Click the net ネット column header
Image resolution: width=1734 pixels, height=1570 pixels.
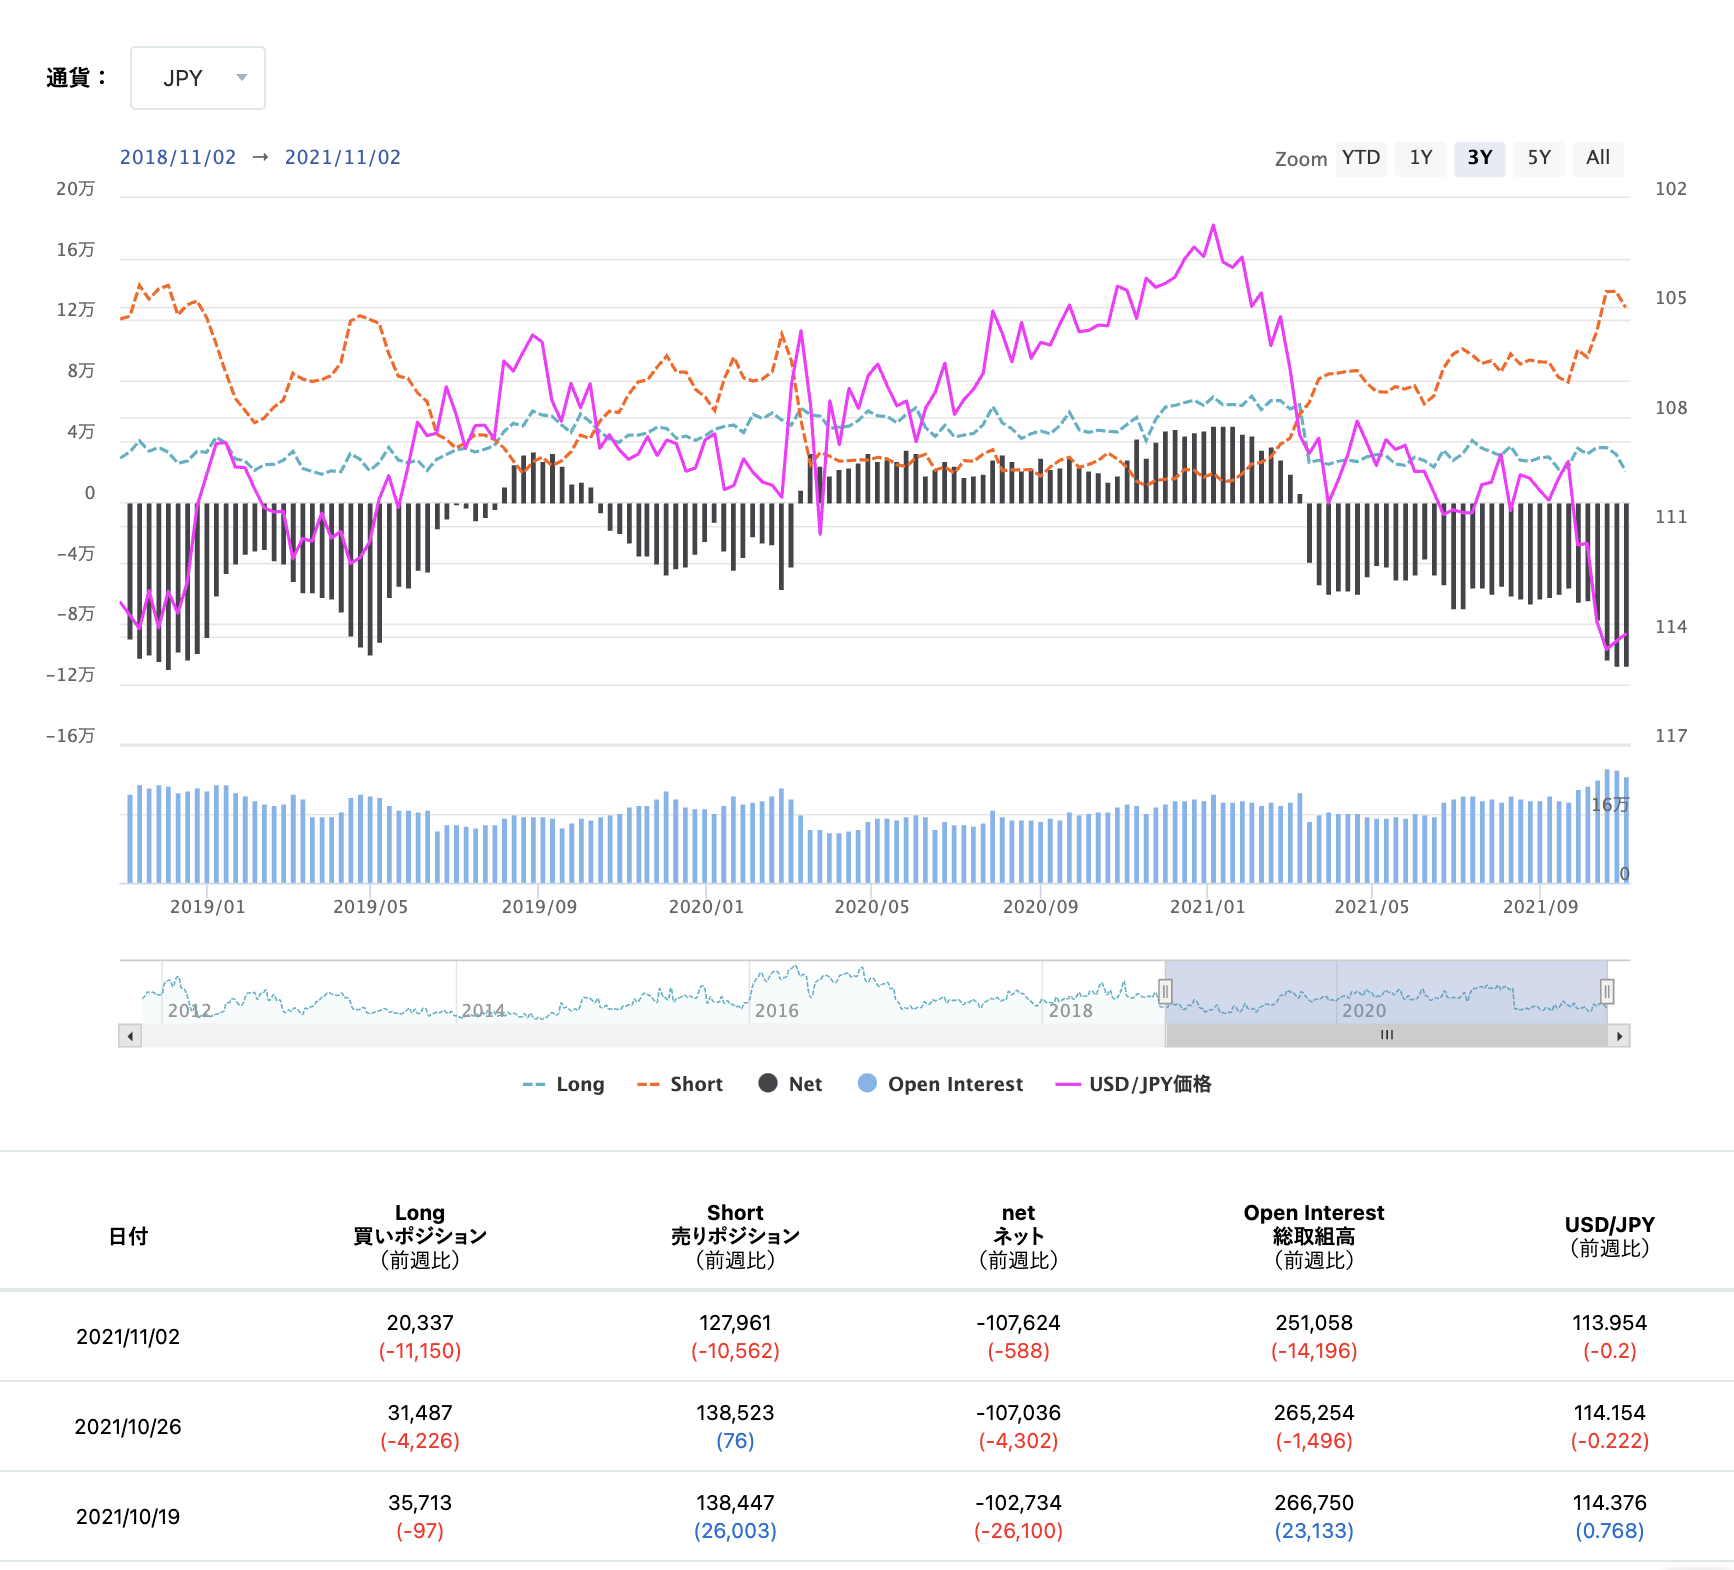pyautogui.click(x=1018, y=1237)
